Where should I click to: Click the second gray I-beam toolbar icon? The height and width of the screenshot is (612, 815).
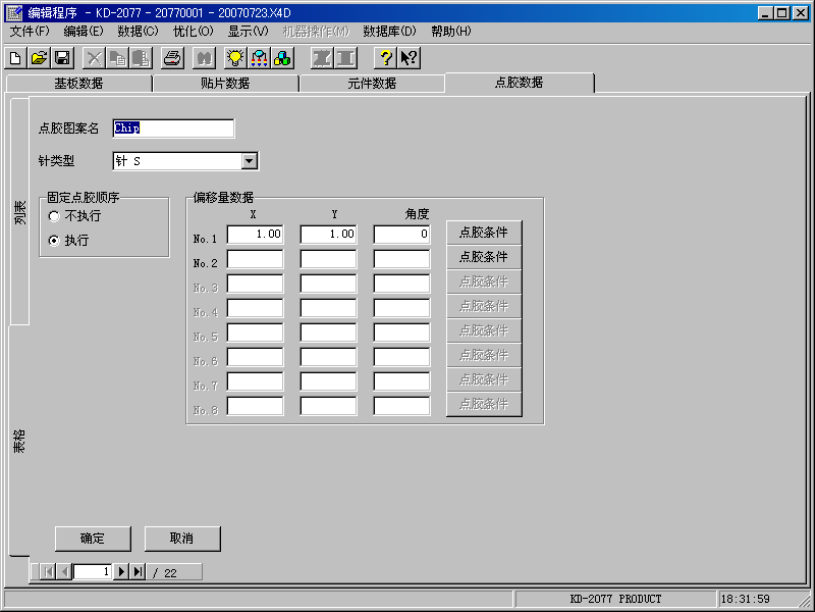[x=346, y=58]
